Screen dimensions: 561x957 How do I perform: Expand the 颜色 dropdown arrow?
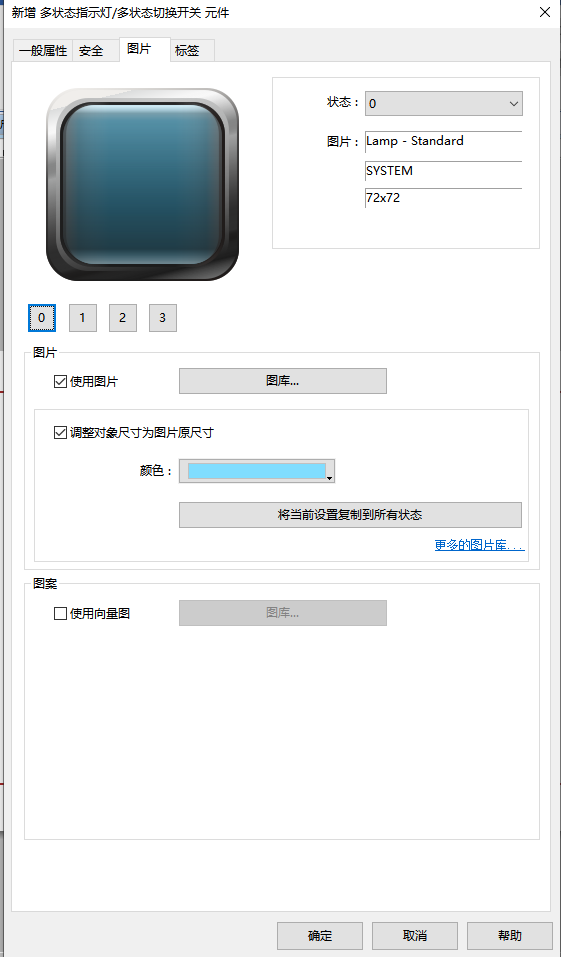click(330, 478)
